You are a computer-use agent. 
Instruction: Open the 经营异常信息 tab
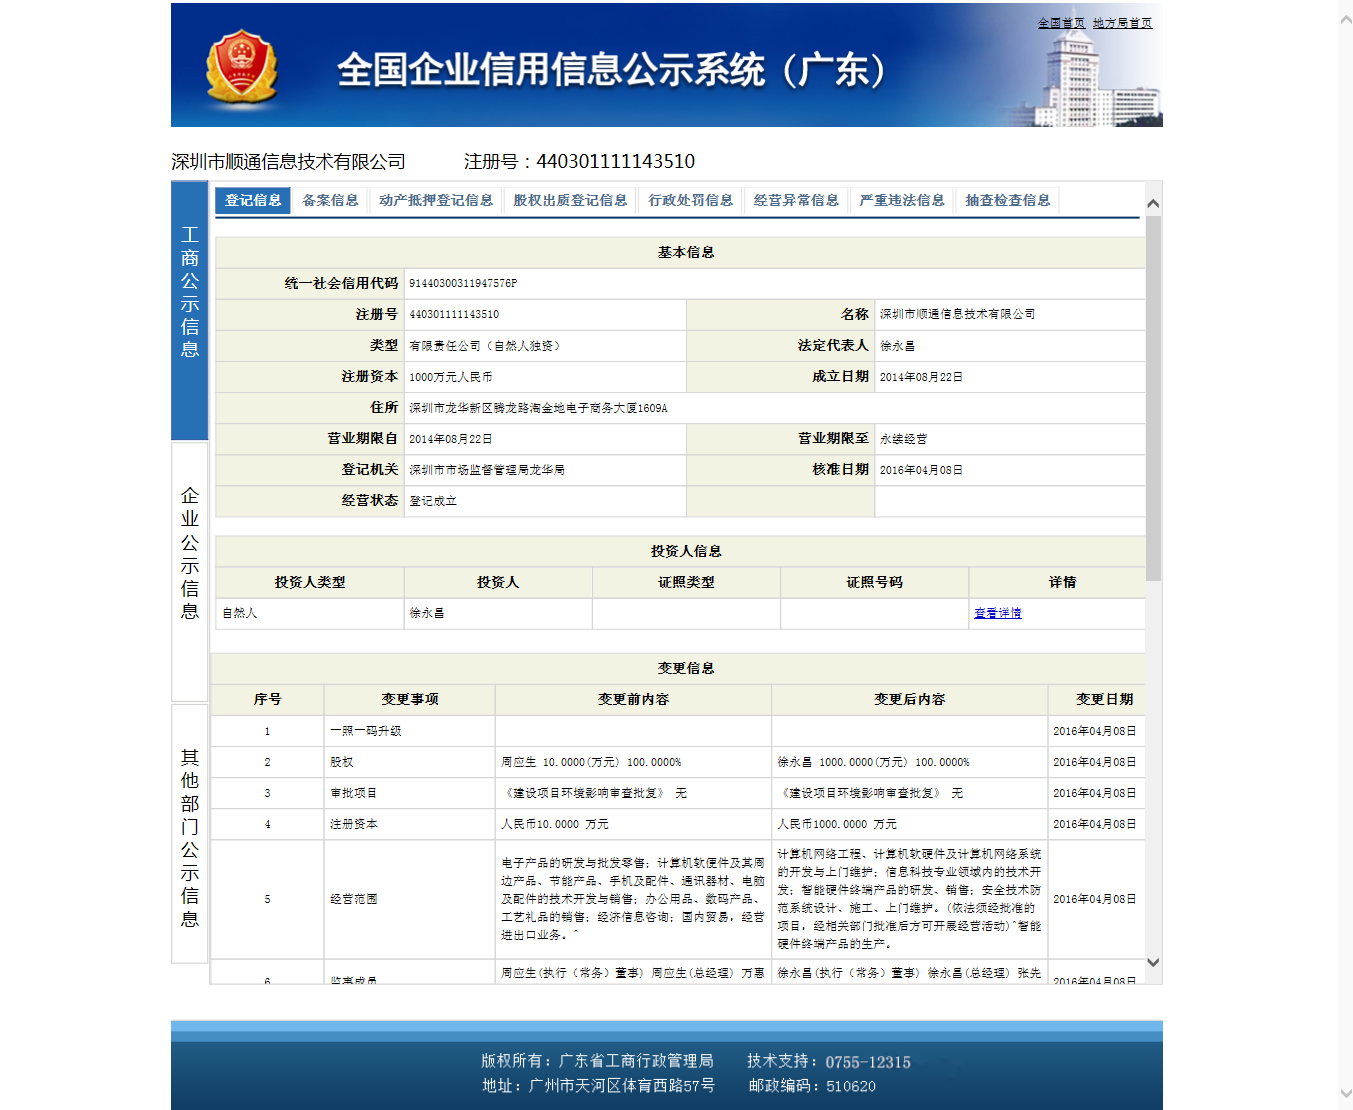(796, 200)
